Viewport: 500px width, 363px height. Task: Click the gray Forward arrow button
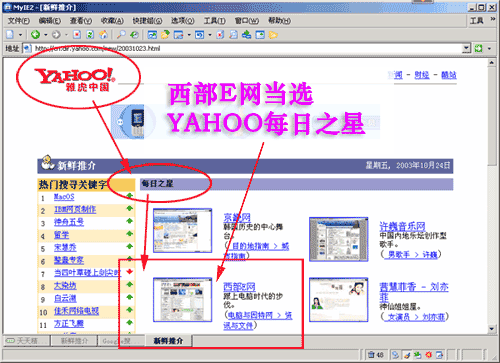pyautogui.click(x=56, y=34)
